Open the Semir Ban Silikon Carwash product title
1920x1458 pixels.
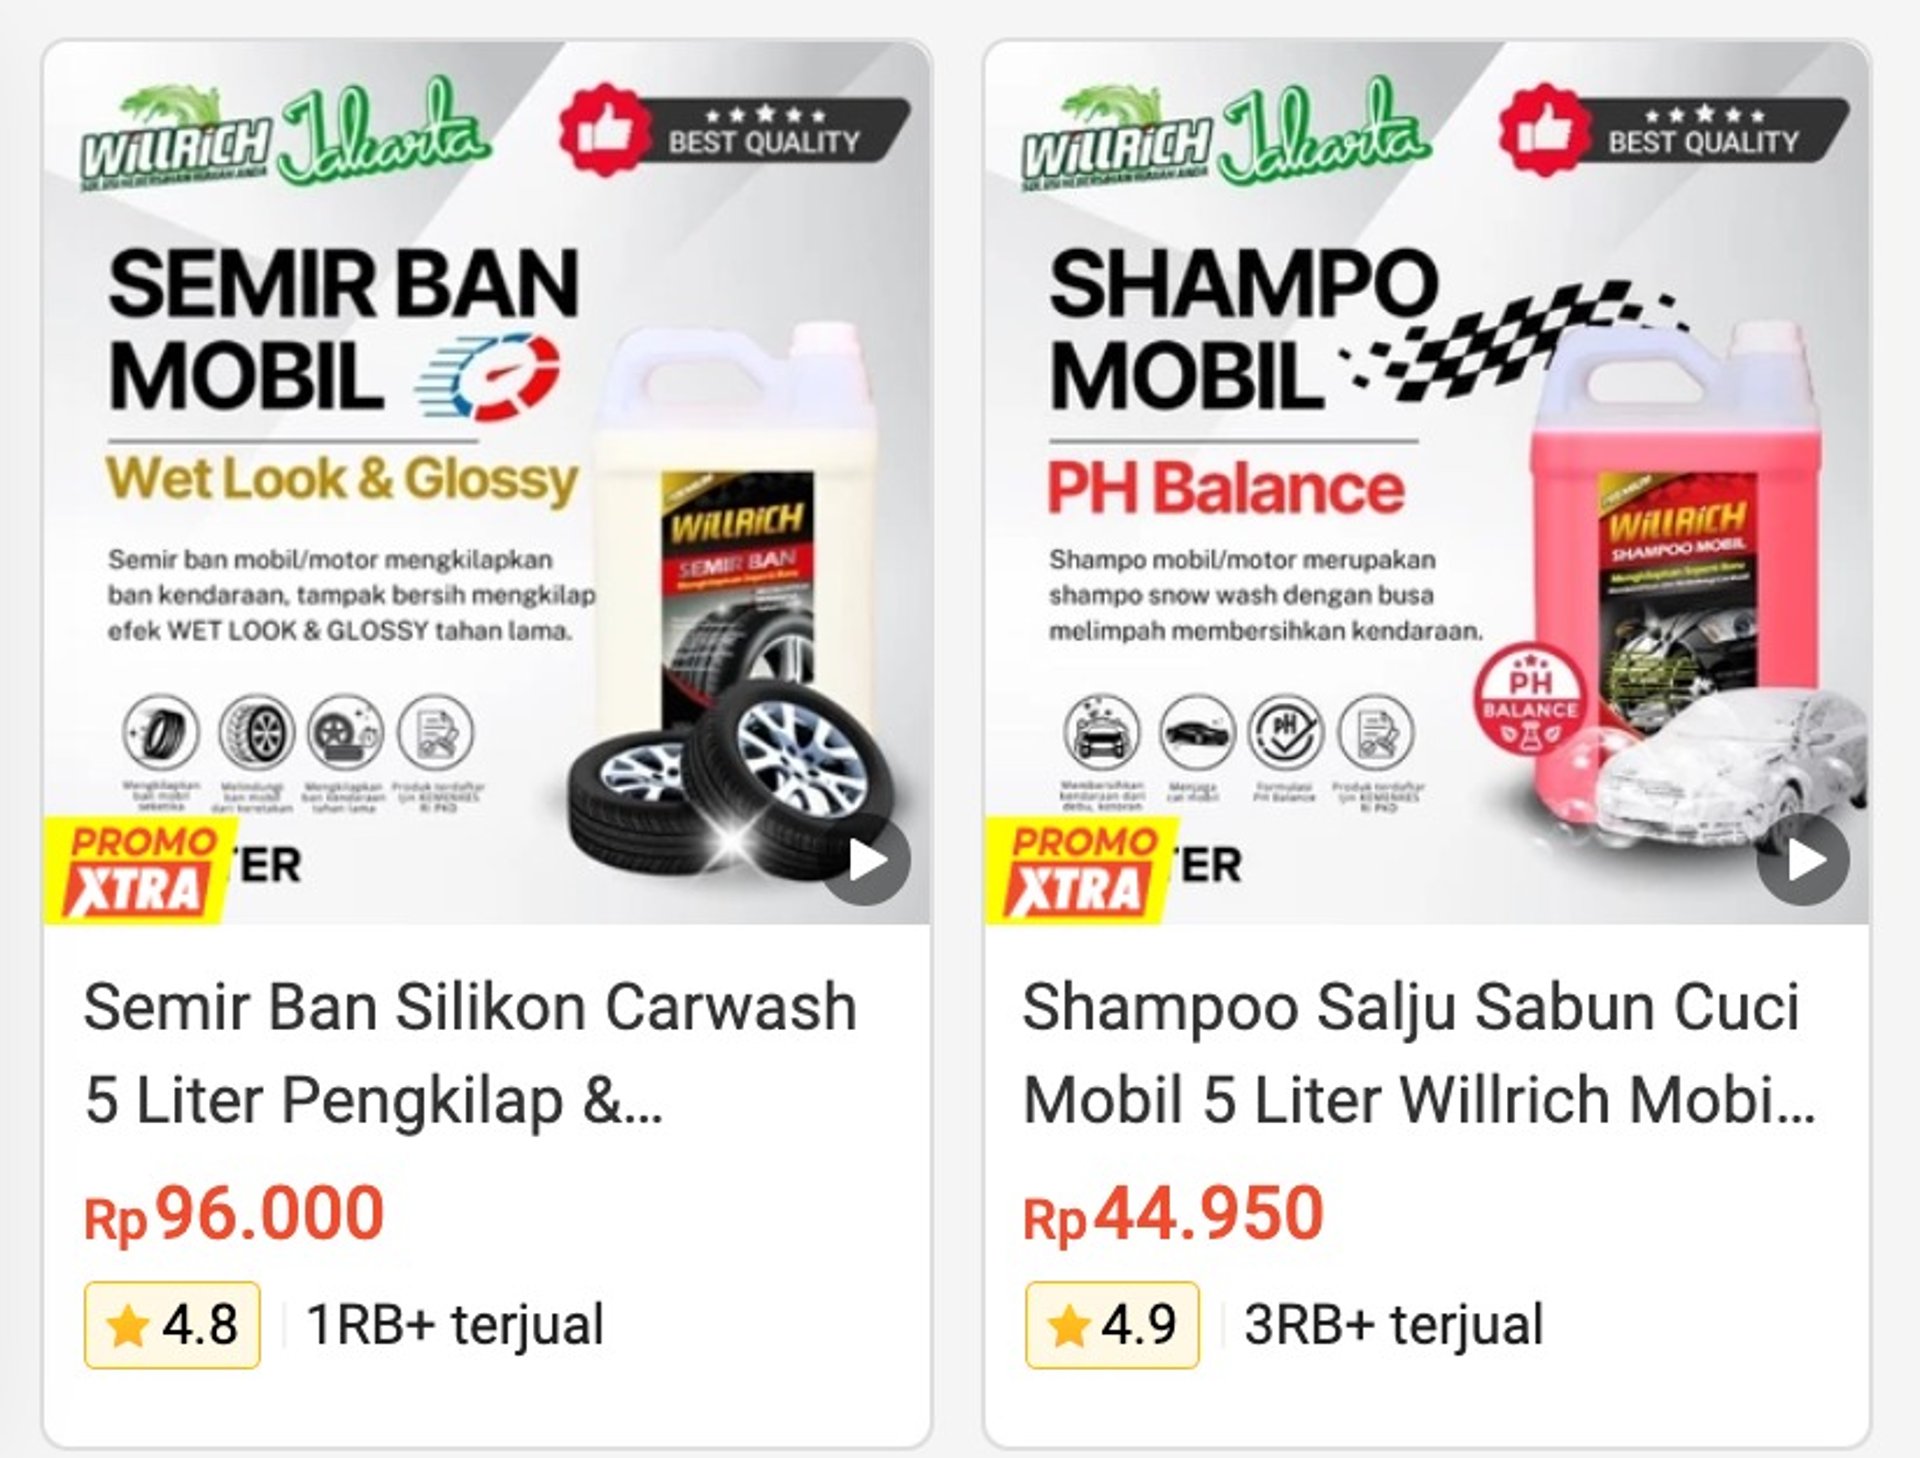pos(471,1053)
